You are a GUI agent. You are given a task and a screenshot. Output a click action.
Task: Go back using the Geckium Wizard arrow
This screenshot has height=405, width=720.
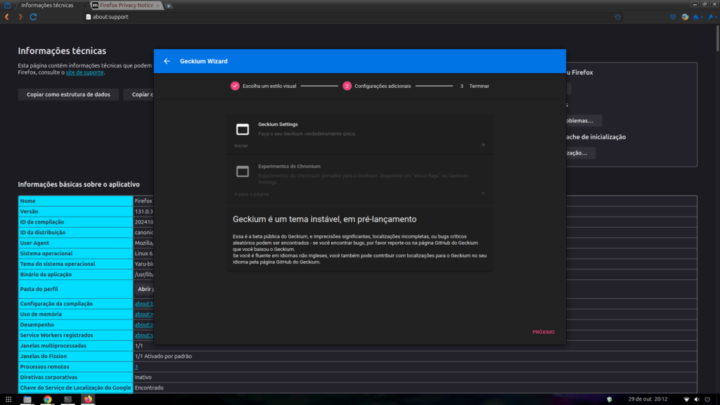tap(167, 61)
